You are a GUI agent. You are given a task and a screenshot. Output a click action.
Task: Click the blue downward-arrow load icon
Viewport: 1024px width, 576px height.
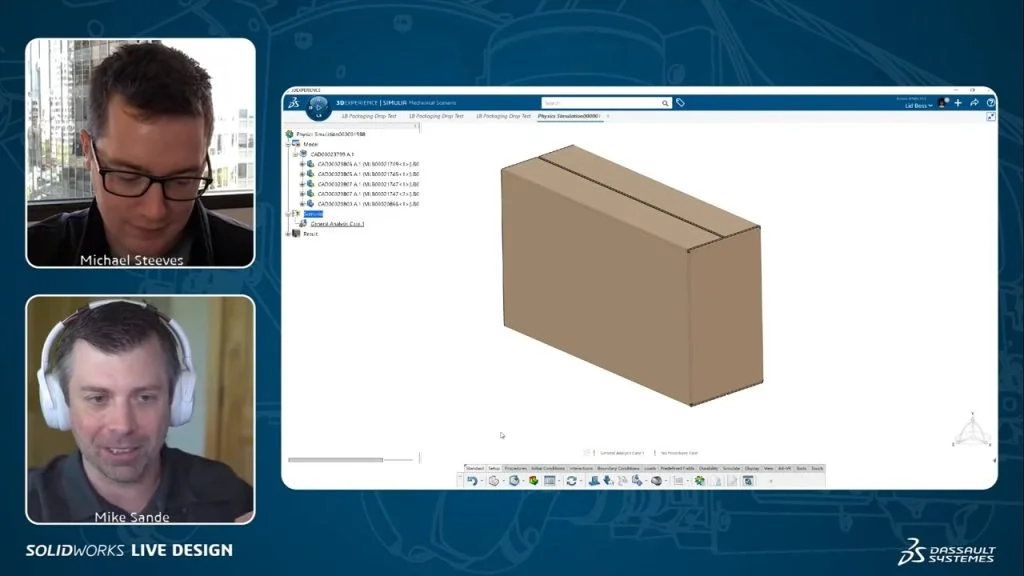(609, 481)
